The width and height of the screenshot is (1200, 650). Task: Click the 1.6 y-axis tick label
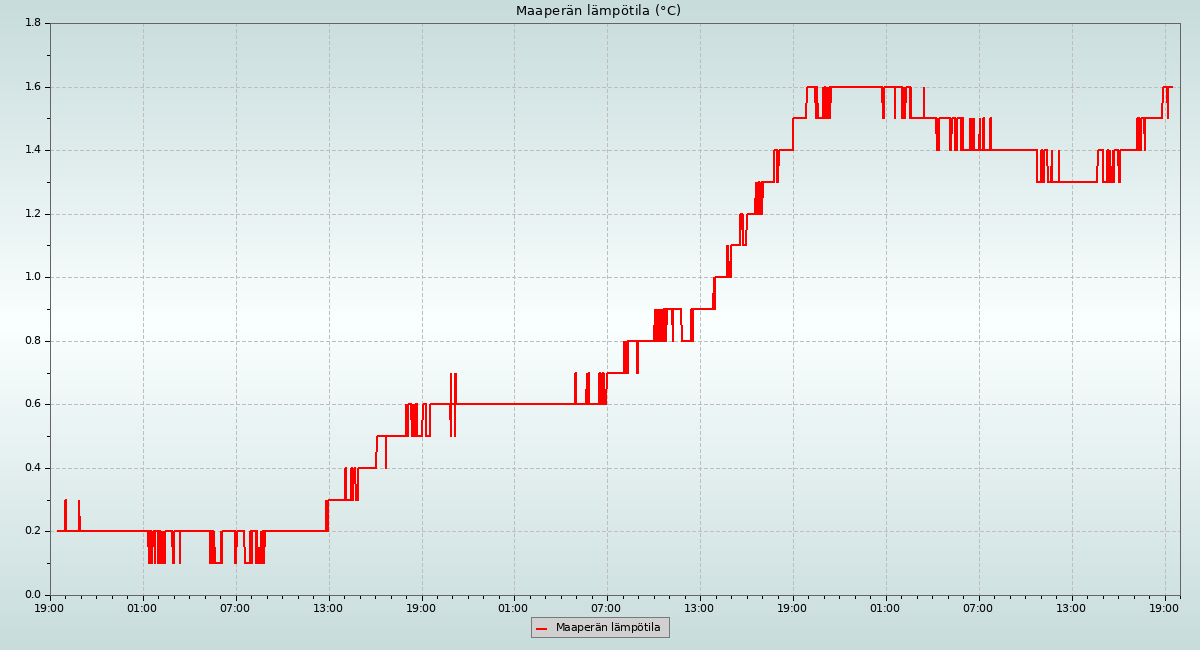(32, 87)
